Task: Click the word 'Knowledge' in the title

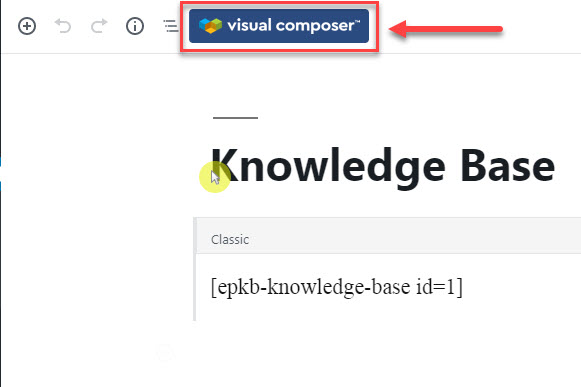Action: pos(328,168)
